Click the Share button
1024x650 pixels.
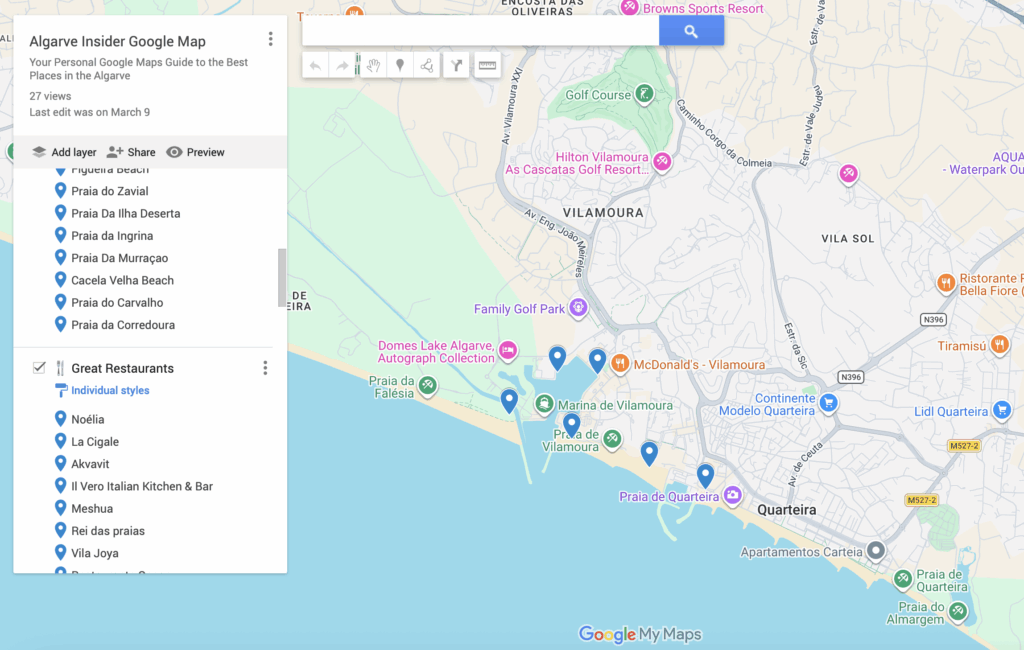pos(131,152)
